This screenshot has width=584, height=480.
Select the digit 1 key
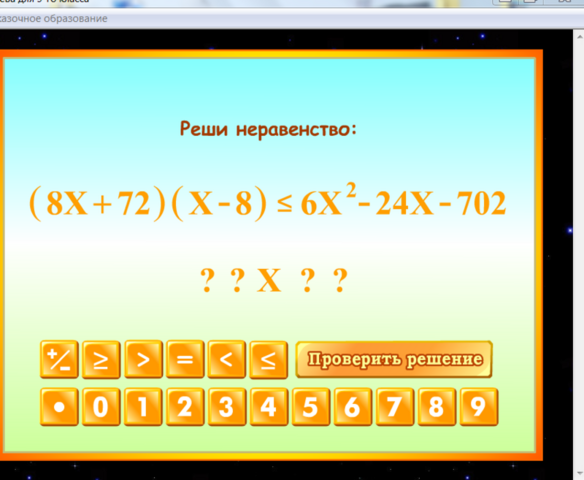143,407
